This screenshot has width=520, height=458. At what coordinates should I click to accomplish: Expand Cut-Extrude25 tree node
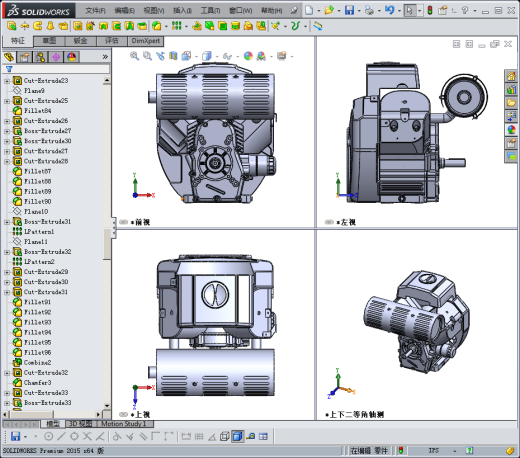(7, 101)
